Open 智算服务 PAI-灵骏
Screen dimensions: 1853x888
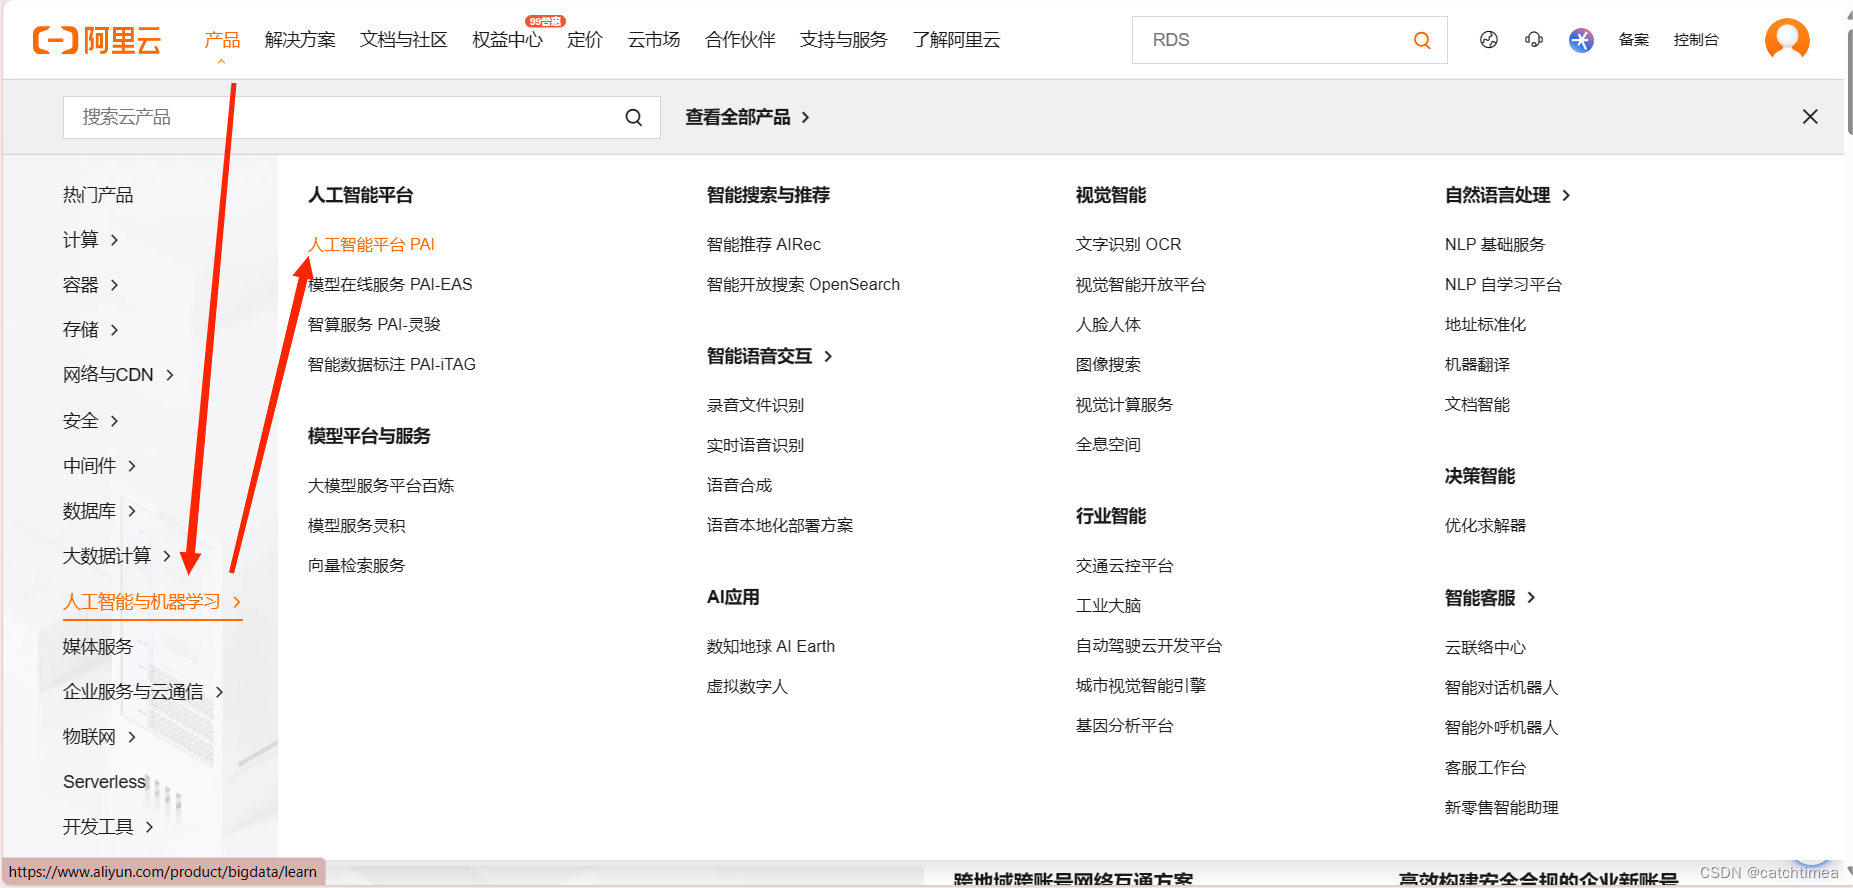[x=374, y=325]
